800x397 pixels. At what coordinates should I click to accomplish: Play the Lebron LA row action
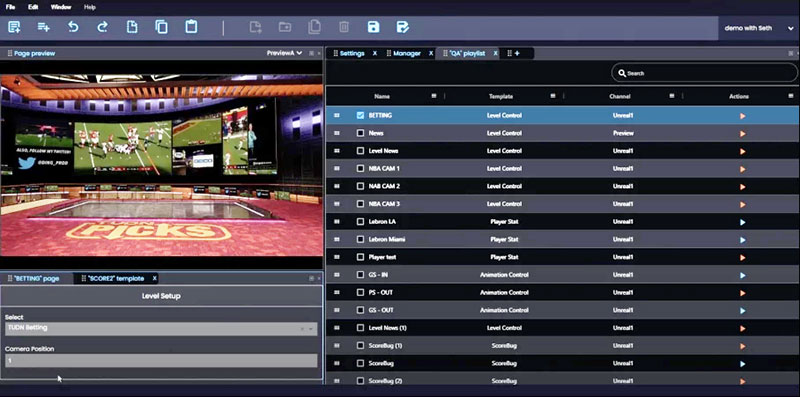pos(742,222)
